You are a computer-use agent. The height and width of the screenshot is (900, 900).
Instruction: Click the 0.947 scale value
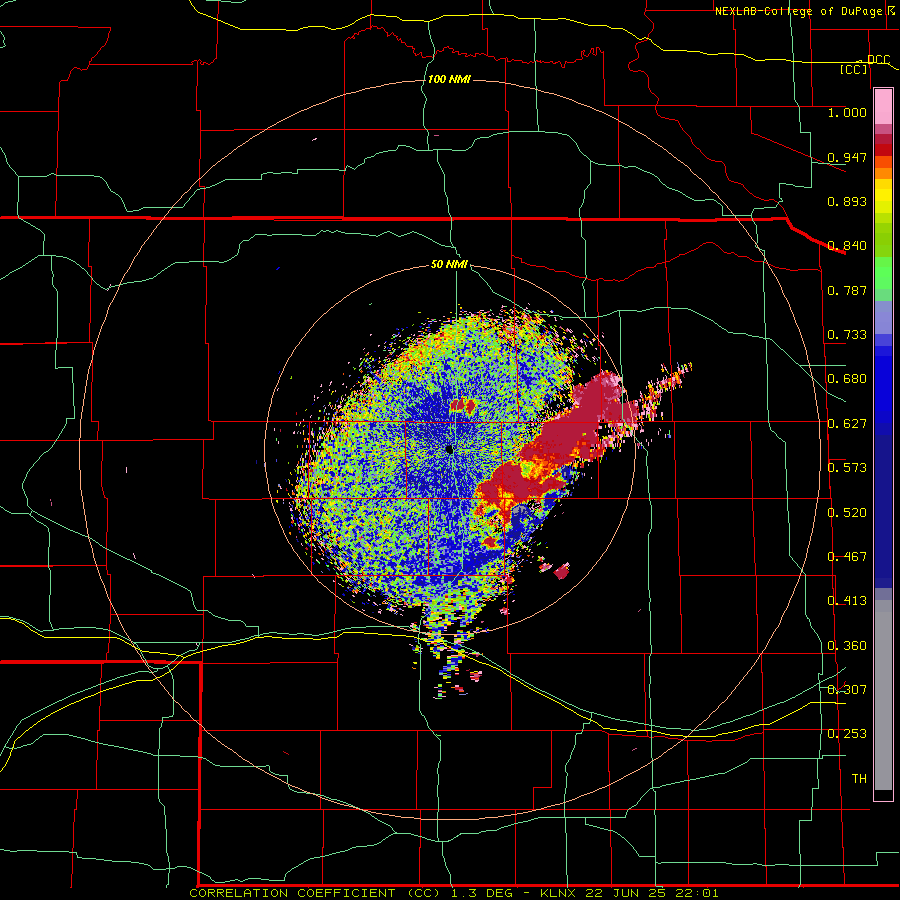[x=847, y=157]
